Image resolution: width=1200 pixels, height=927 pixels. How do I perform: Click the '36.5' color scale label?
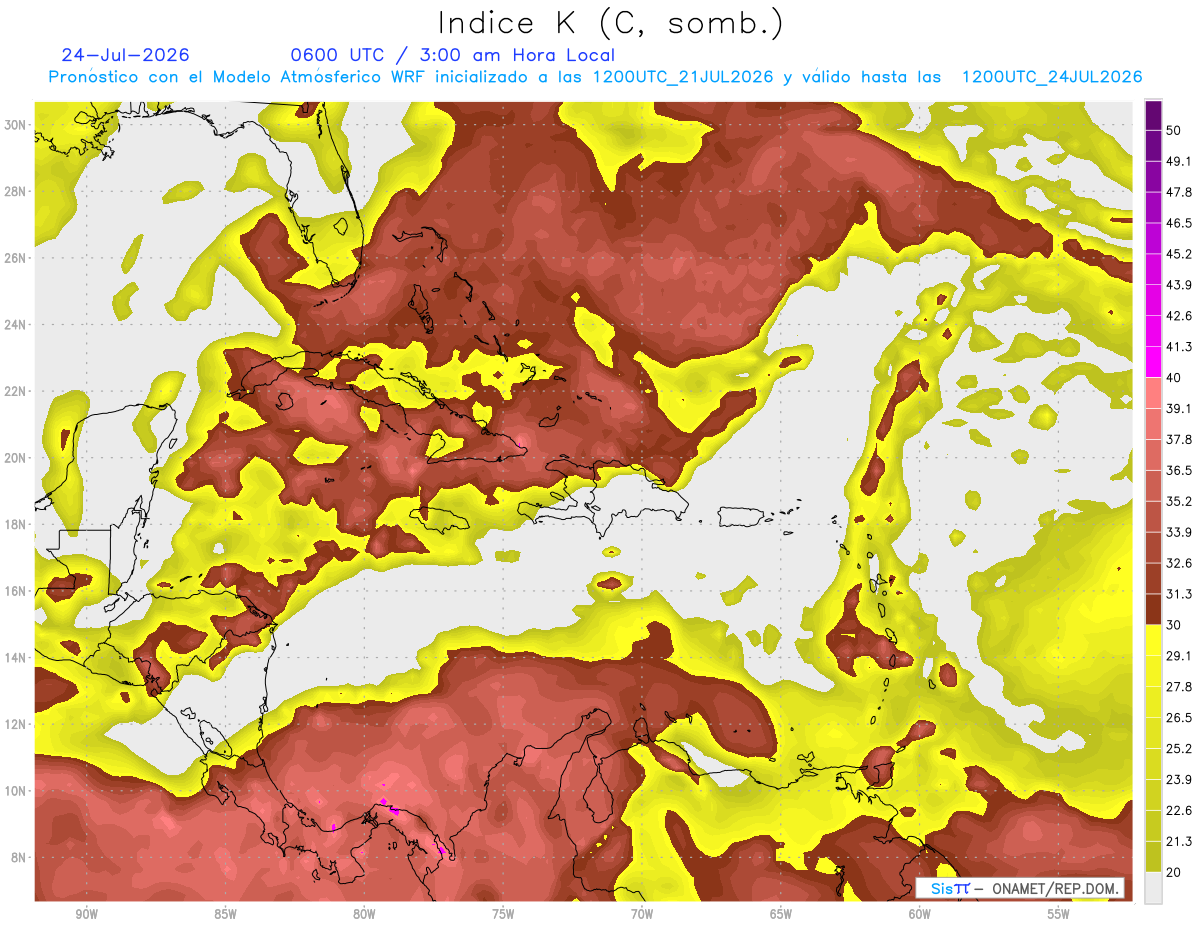pos(1178,470)
